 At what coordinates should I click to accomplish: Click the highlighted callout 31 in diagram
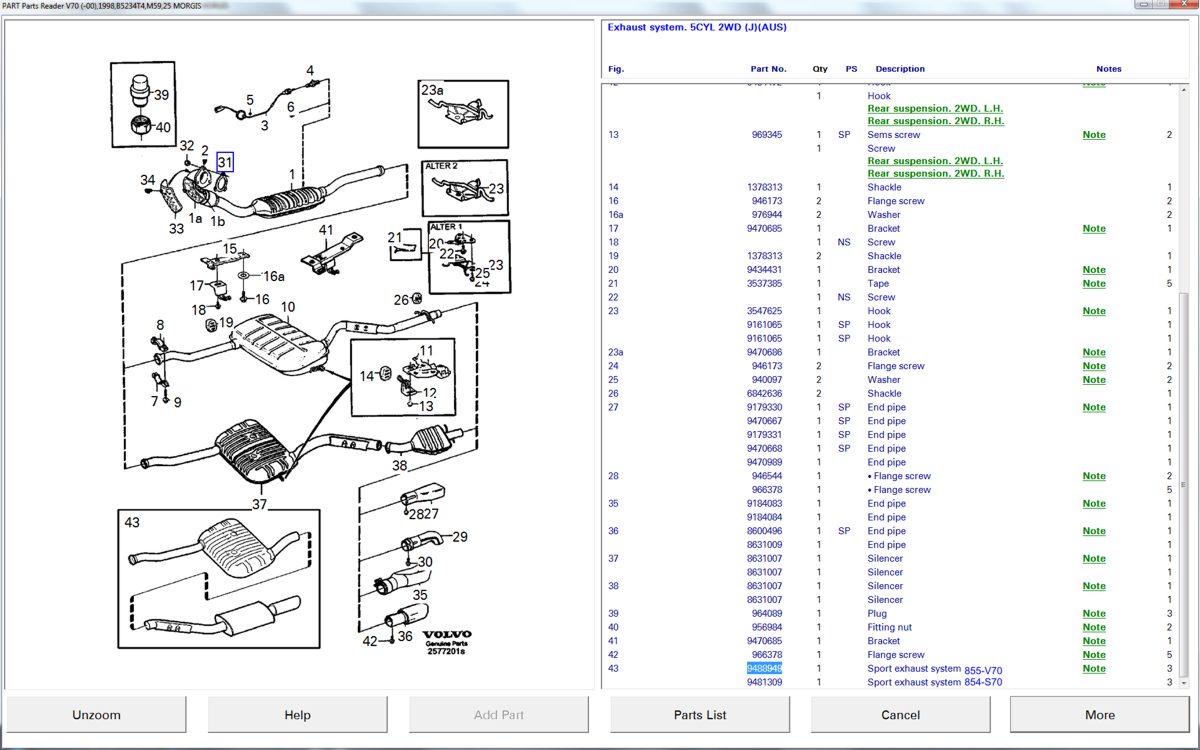[x=225, y=162]
